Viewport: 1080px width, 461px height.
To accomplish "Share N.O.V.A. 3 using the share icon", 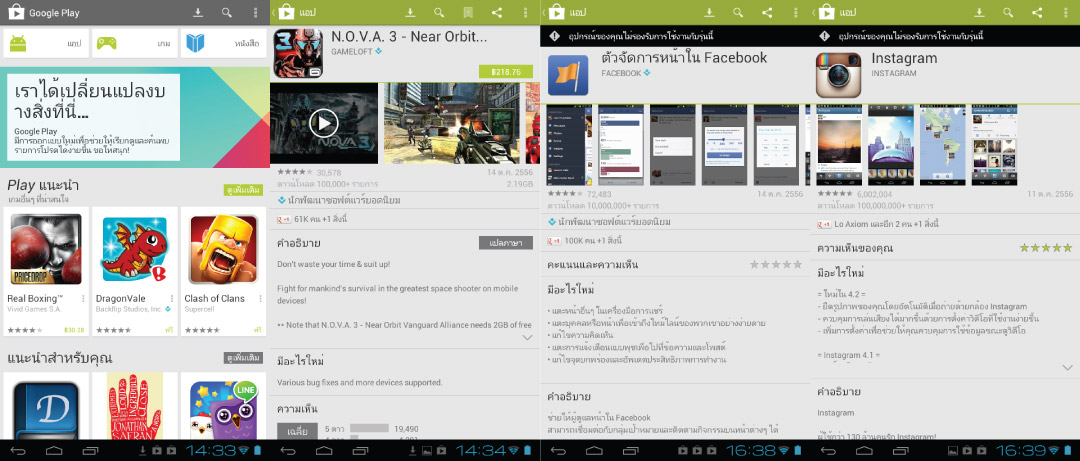I will [x=497, y=12].
